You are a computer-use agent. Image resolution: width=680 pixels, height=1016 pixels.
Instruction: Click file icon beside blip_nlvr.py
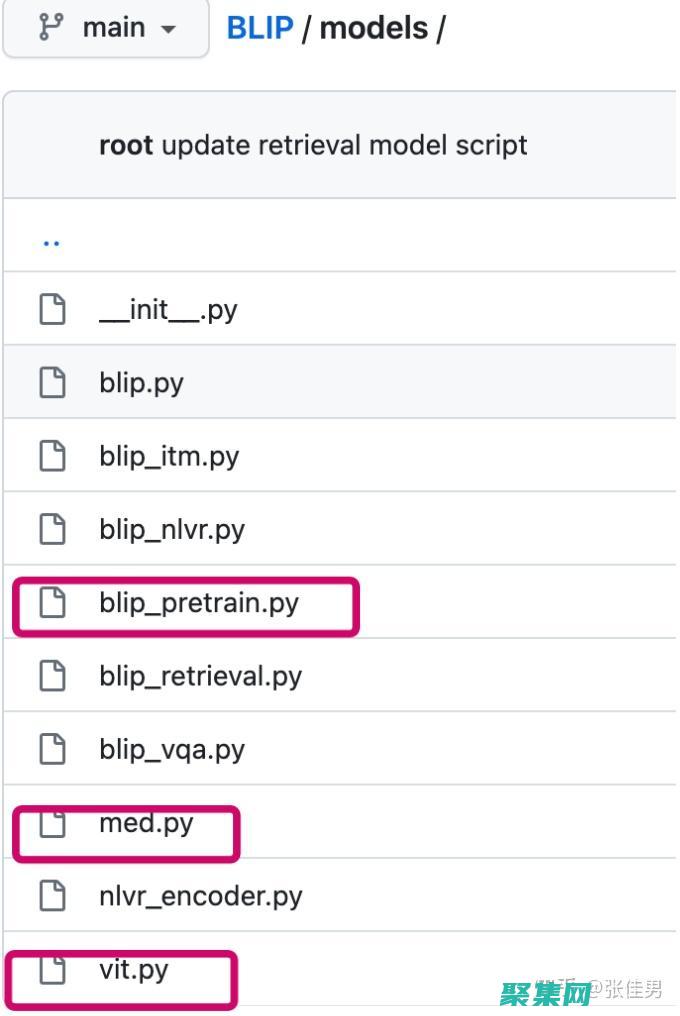52,529
